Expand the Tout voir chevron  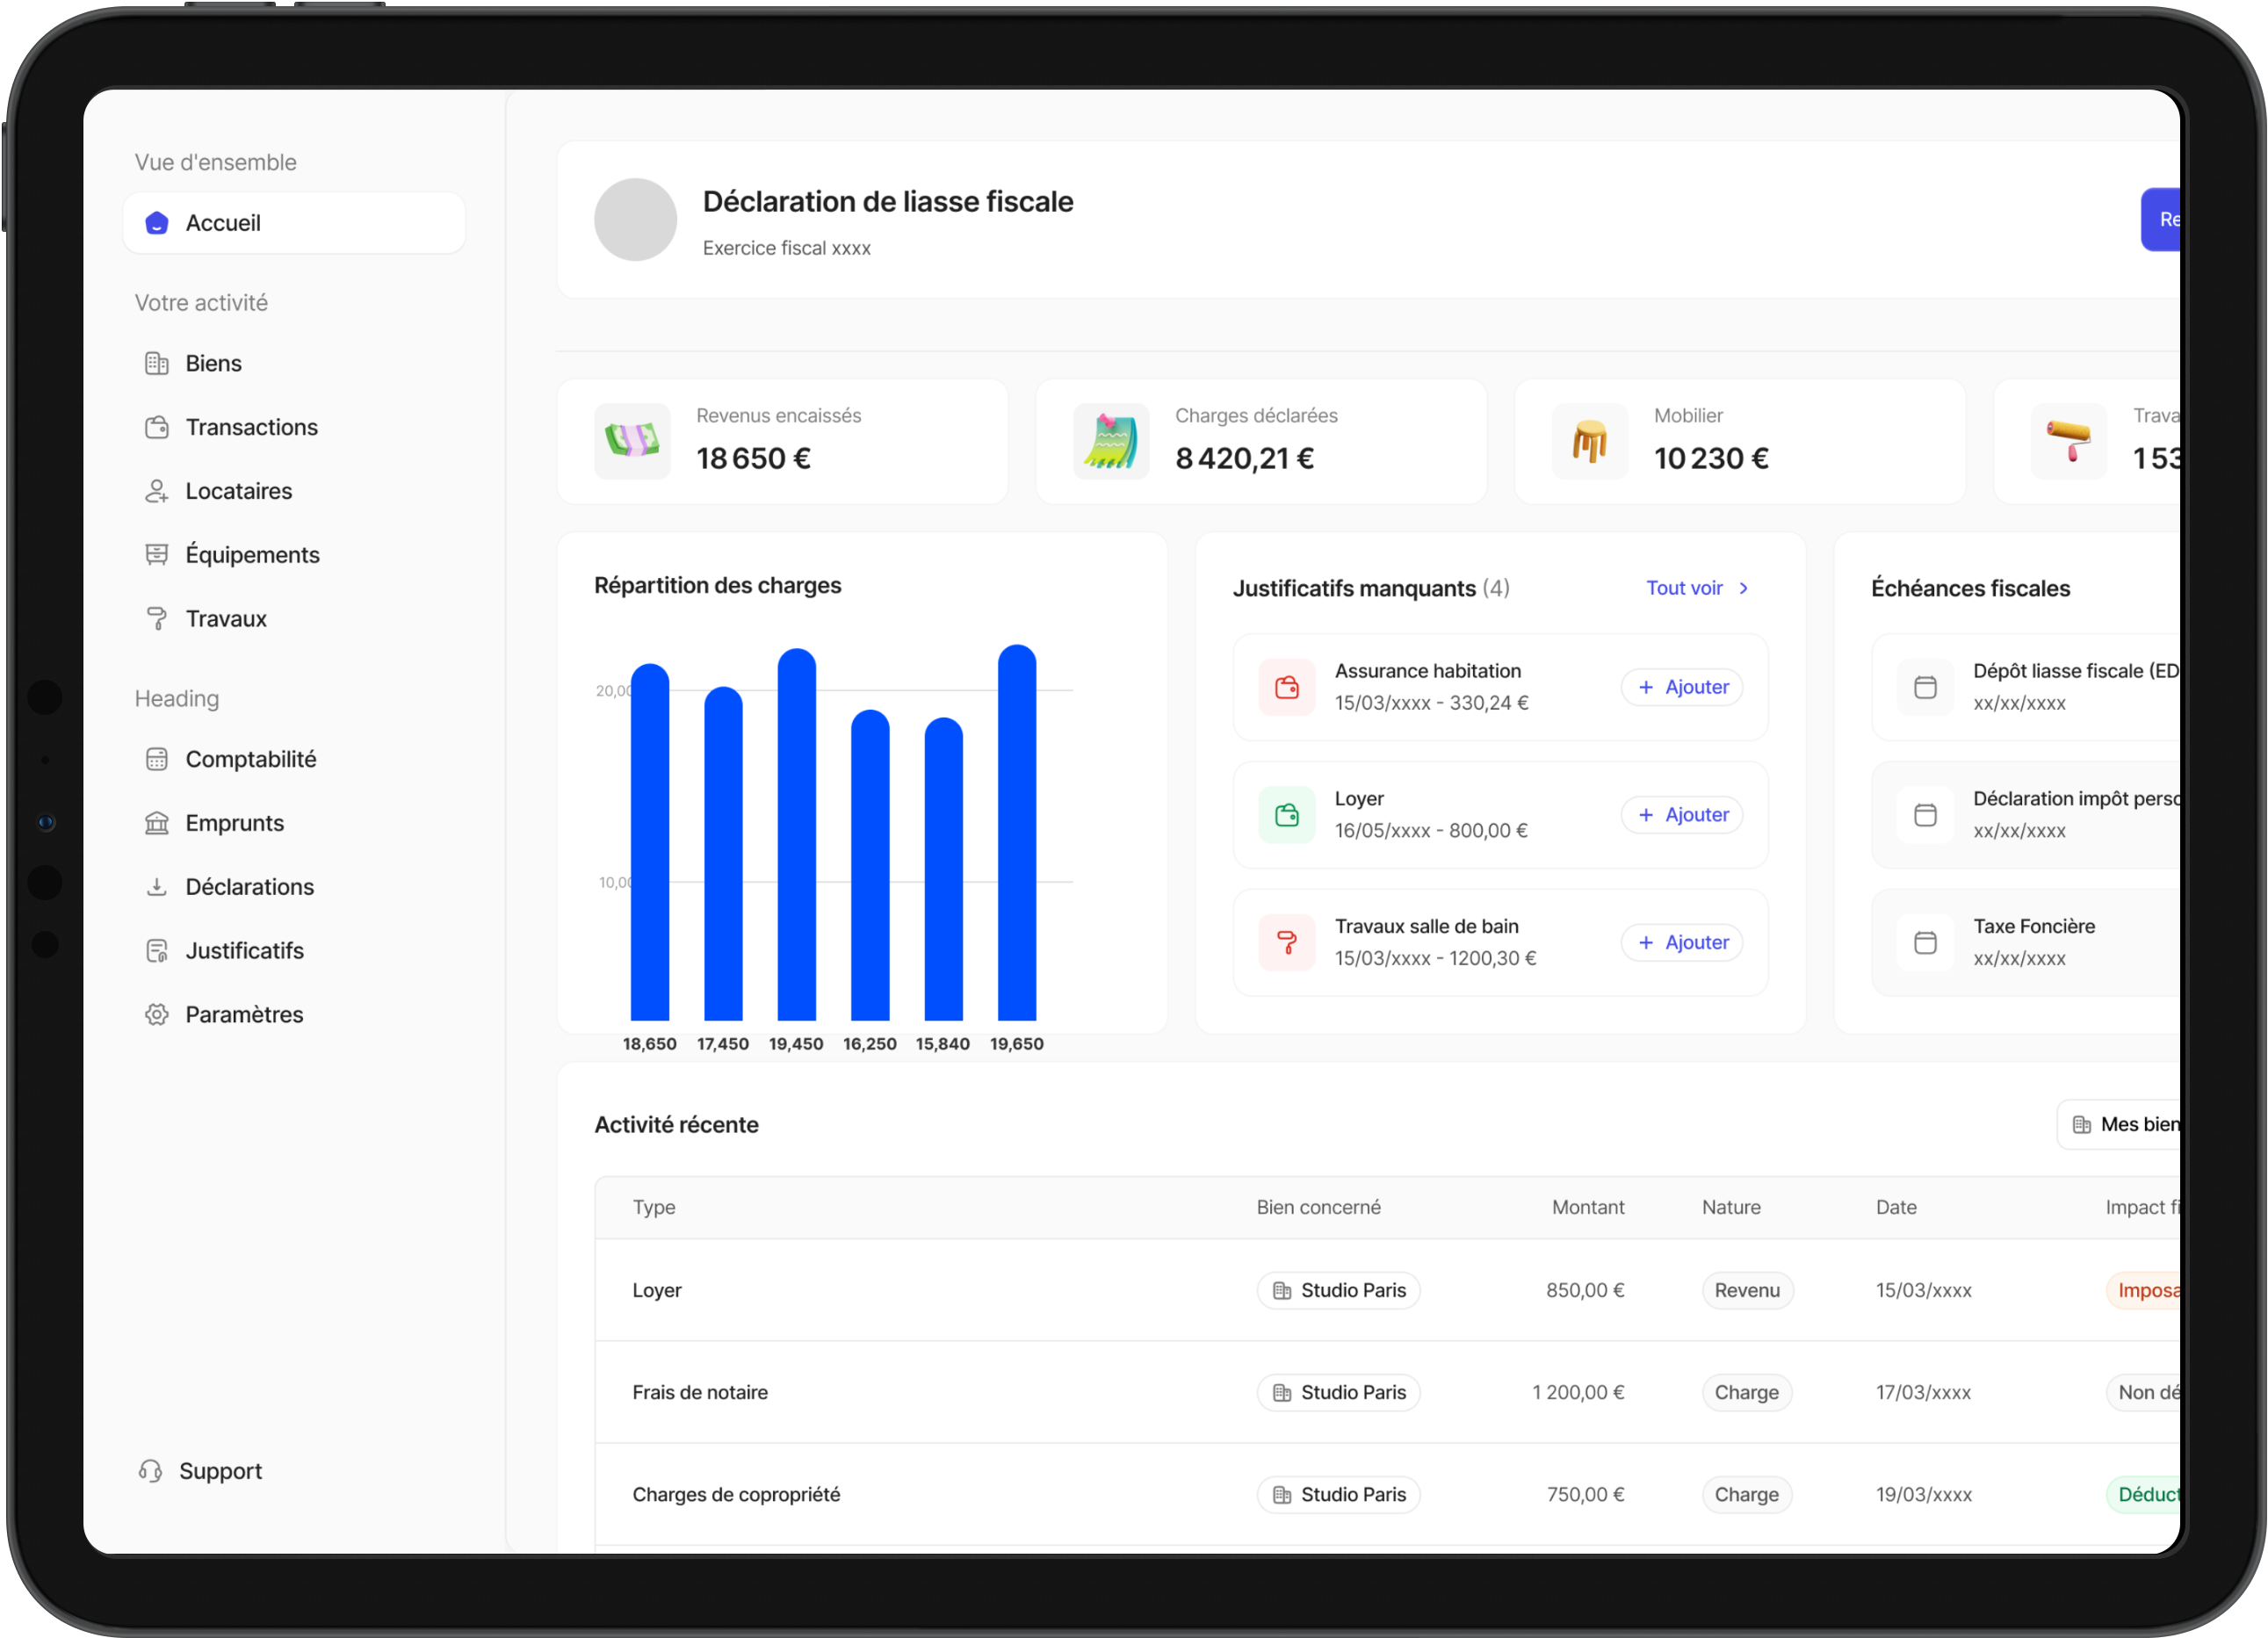tap(1744, 588)
